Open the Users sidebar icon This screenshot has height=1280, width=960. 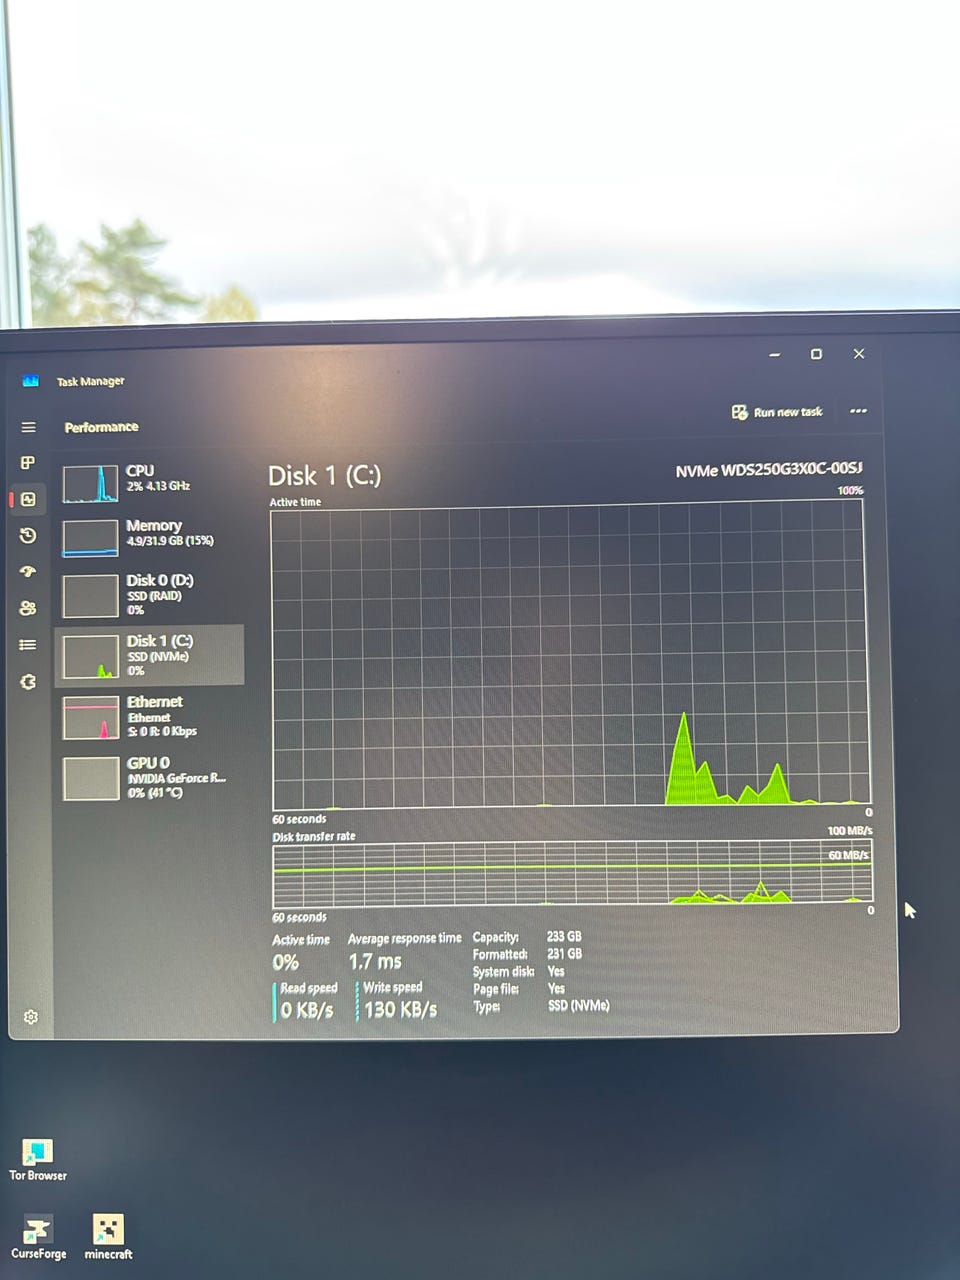(x=28, y=608)
